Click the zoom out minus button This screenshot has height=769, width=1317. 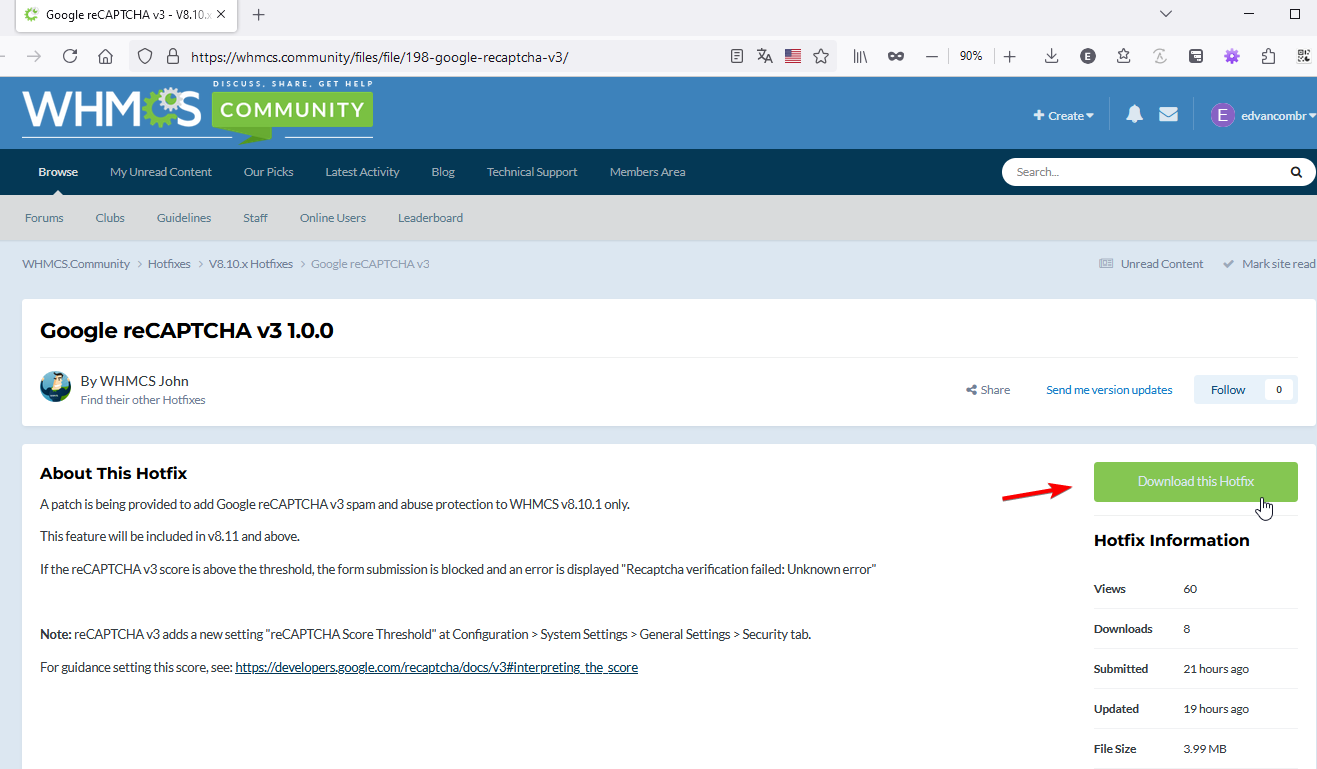[932, 57]
